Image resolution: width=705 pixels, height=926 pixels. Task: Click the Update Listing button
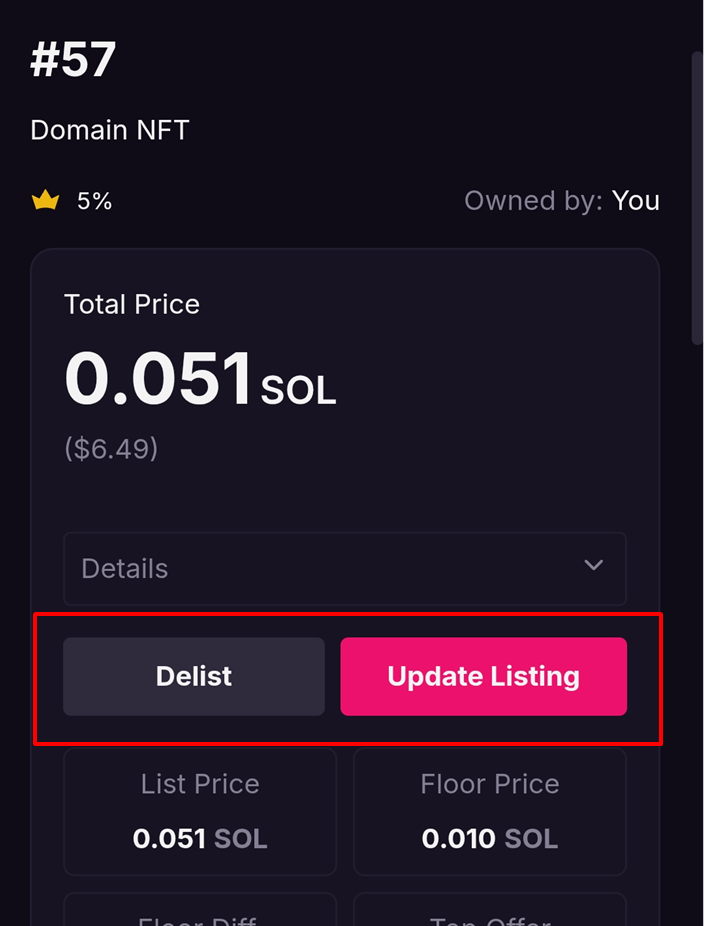click(483, 676)
